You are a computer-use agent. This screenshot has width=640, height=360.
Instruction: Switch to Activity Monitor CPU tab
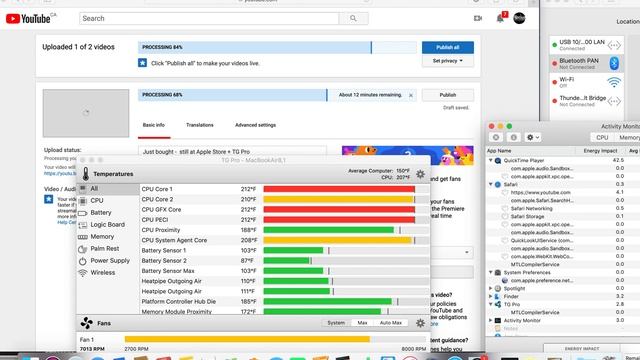602,138
